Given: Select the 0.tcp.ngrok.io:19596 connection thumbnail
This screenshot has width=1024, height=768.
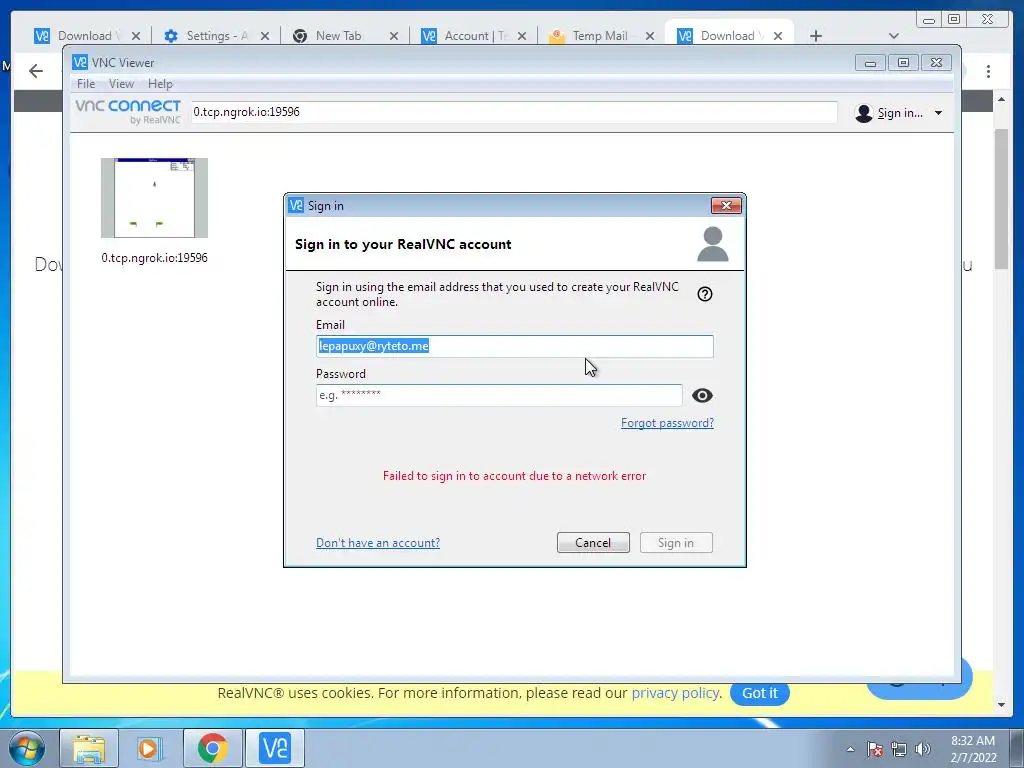Looking at the screenshot, I should 154,198.
